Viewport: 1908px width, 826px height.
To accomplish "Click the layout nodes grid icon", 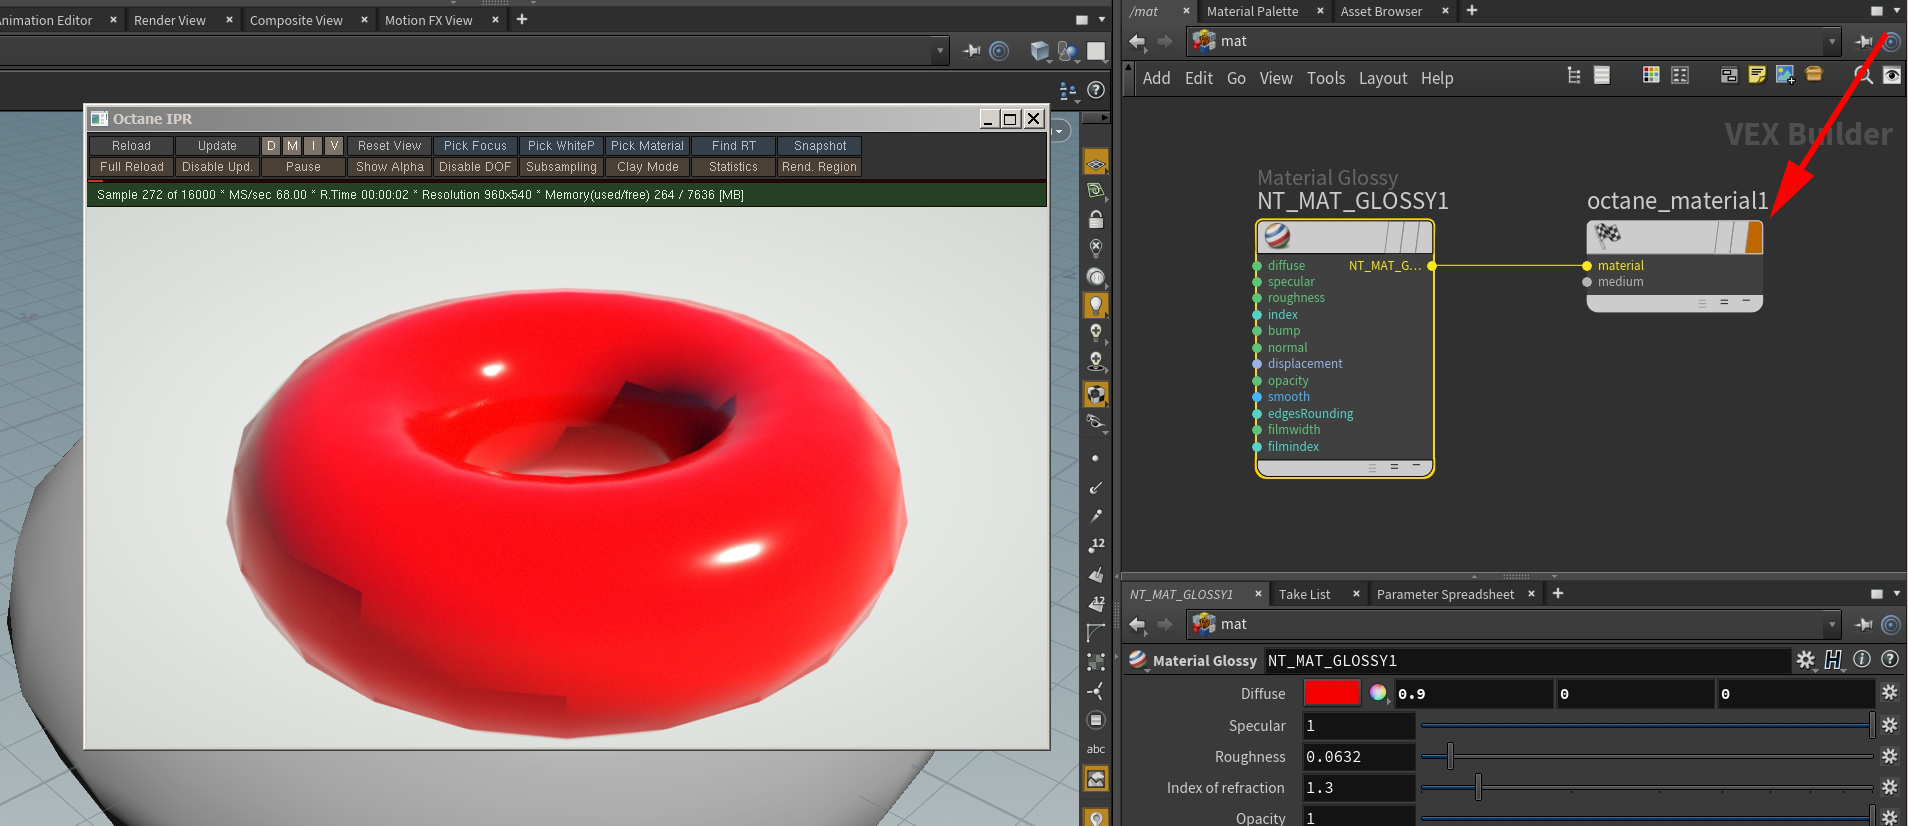I will tap(1680, 75).
